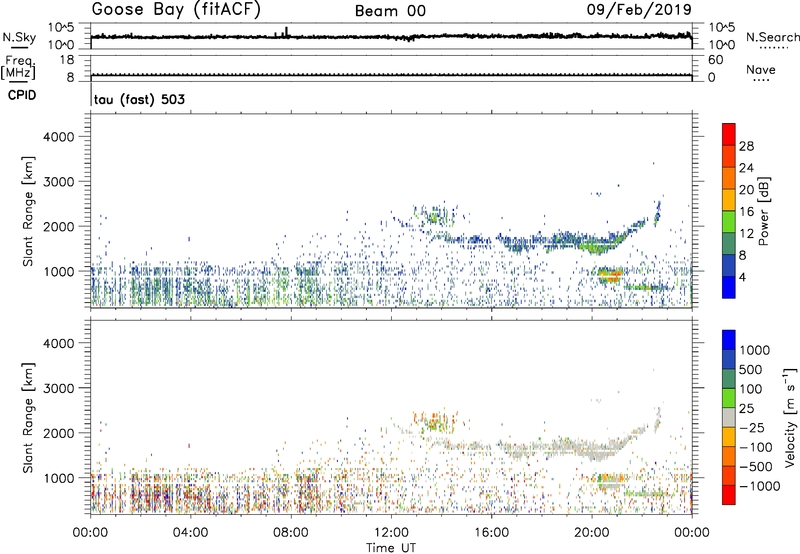Click the "4" power colorbar tick label
Screen dimensions: 800x554
[743, 278]
